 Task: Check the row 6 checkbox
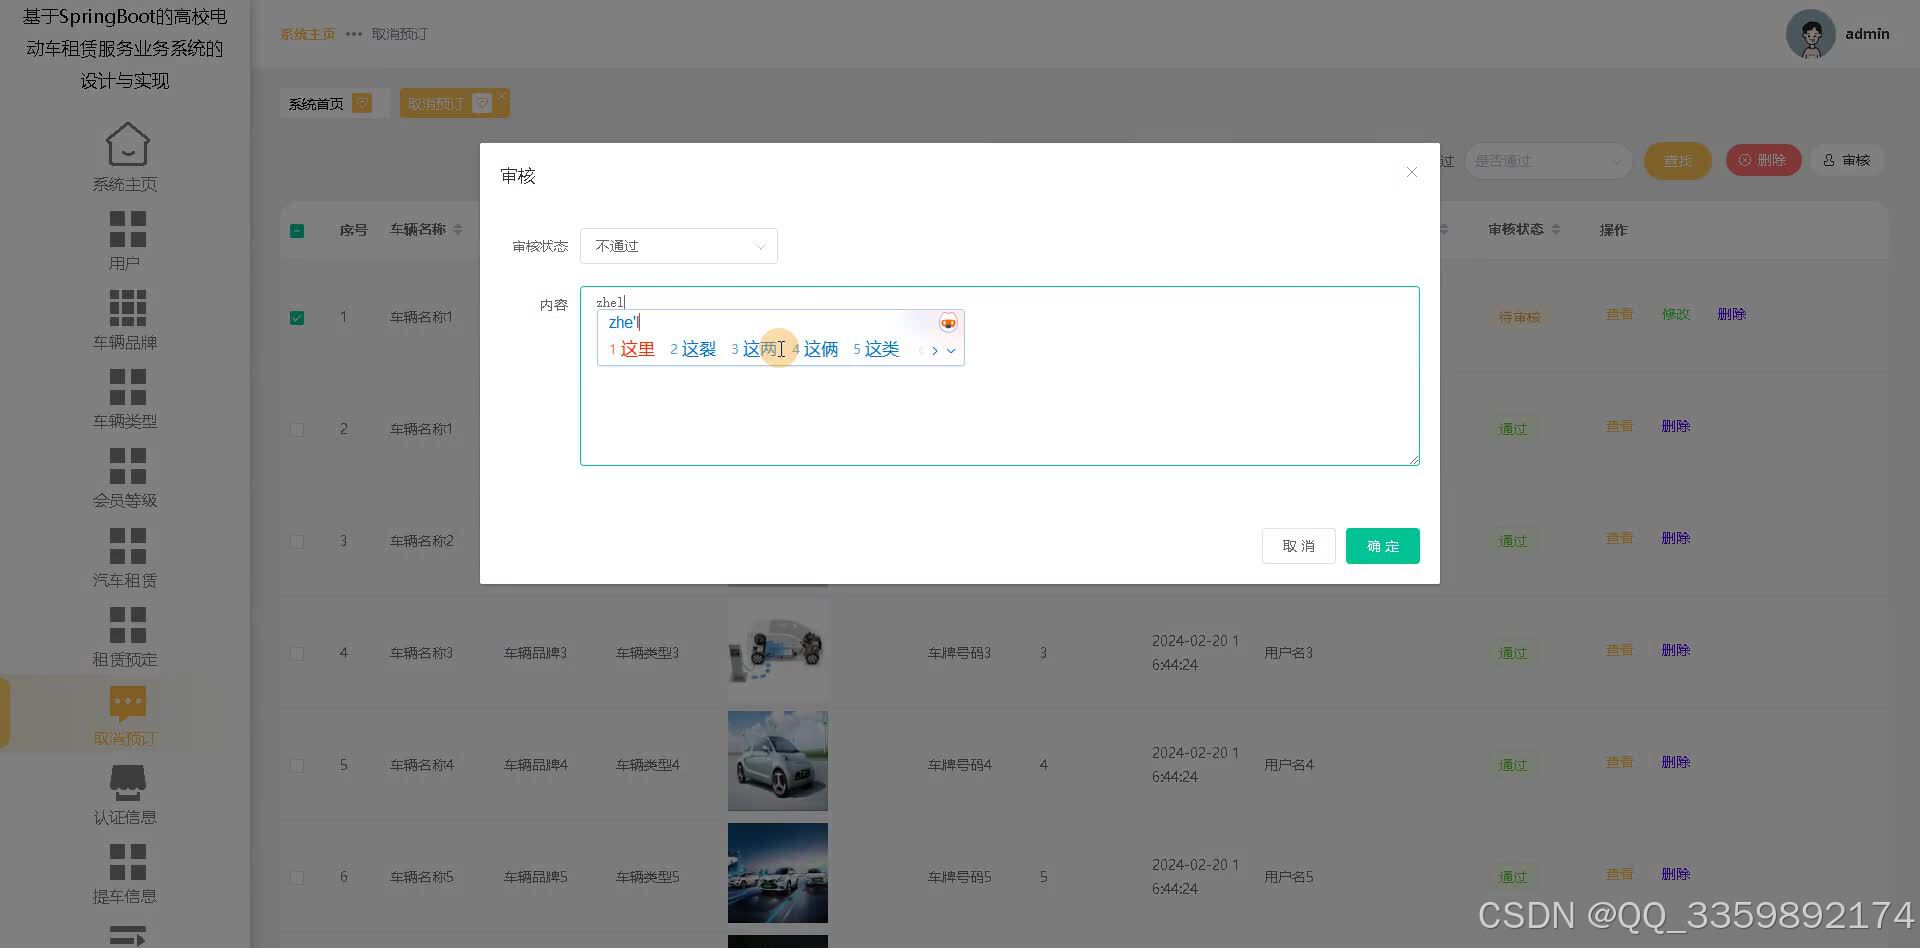tap(297, 877)
